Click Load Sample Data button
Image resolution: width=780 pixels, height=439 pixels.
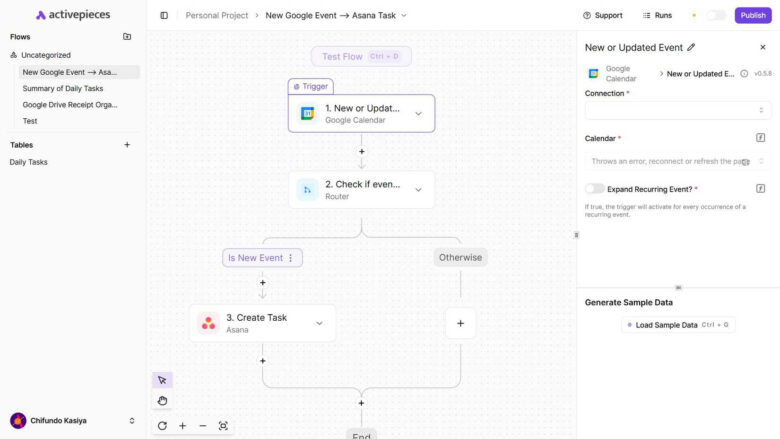[x=678, y=325]
